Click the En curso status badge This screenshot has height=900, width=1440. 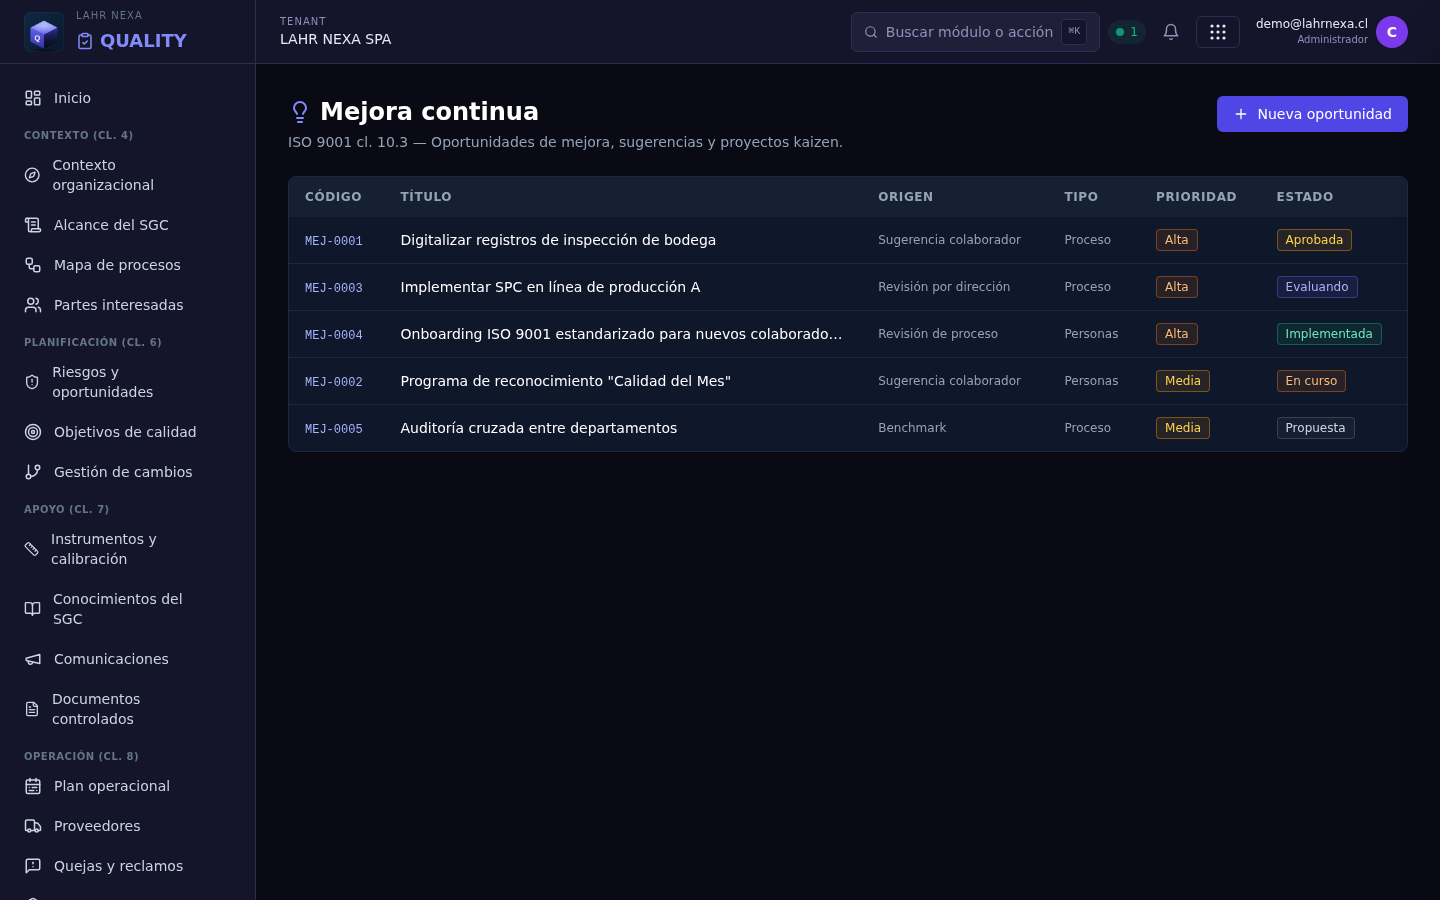pos(1311,381)
